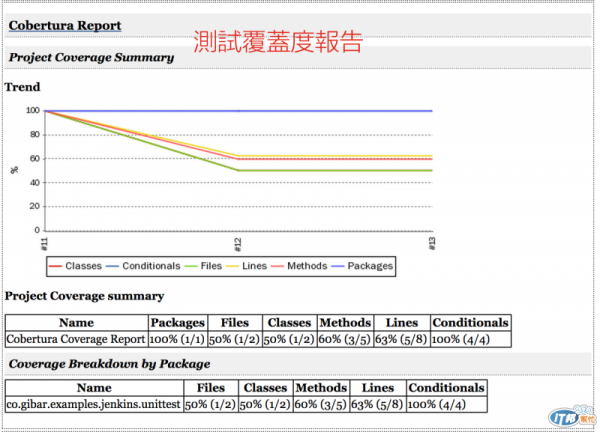Viewport: 600px width, 432px height.
Task: Click the Trend heading above the chart
Action: coord(22,87)
